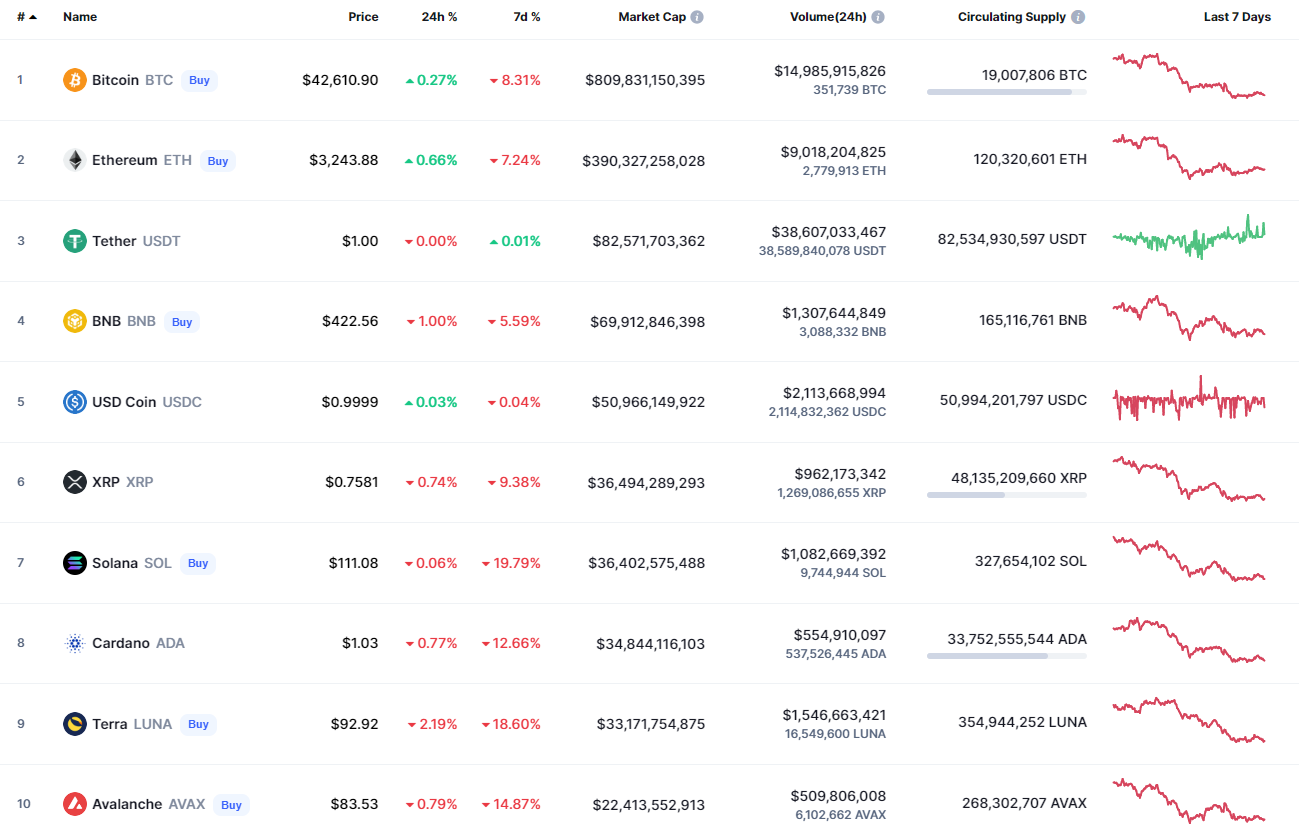This screenshot has height=837, width=1299.
Task: Open Tether's green 7-day sparkline chart
Action: point(1189,238)
